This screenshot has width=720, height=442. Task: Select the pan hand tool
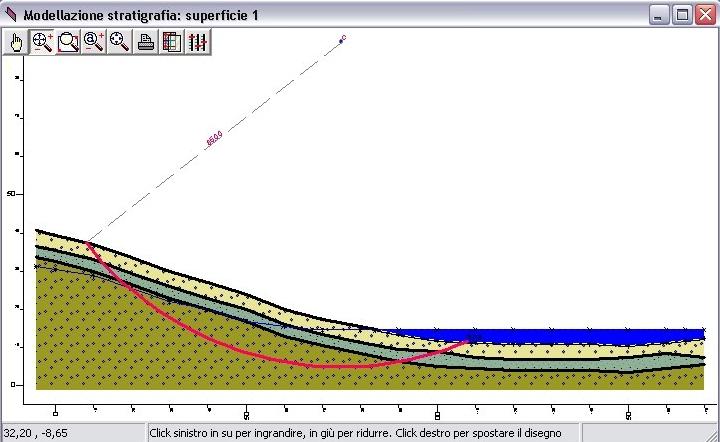[x=17, y=41]
